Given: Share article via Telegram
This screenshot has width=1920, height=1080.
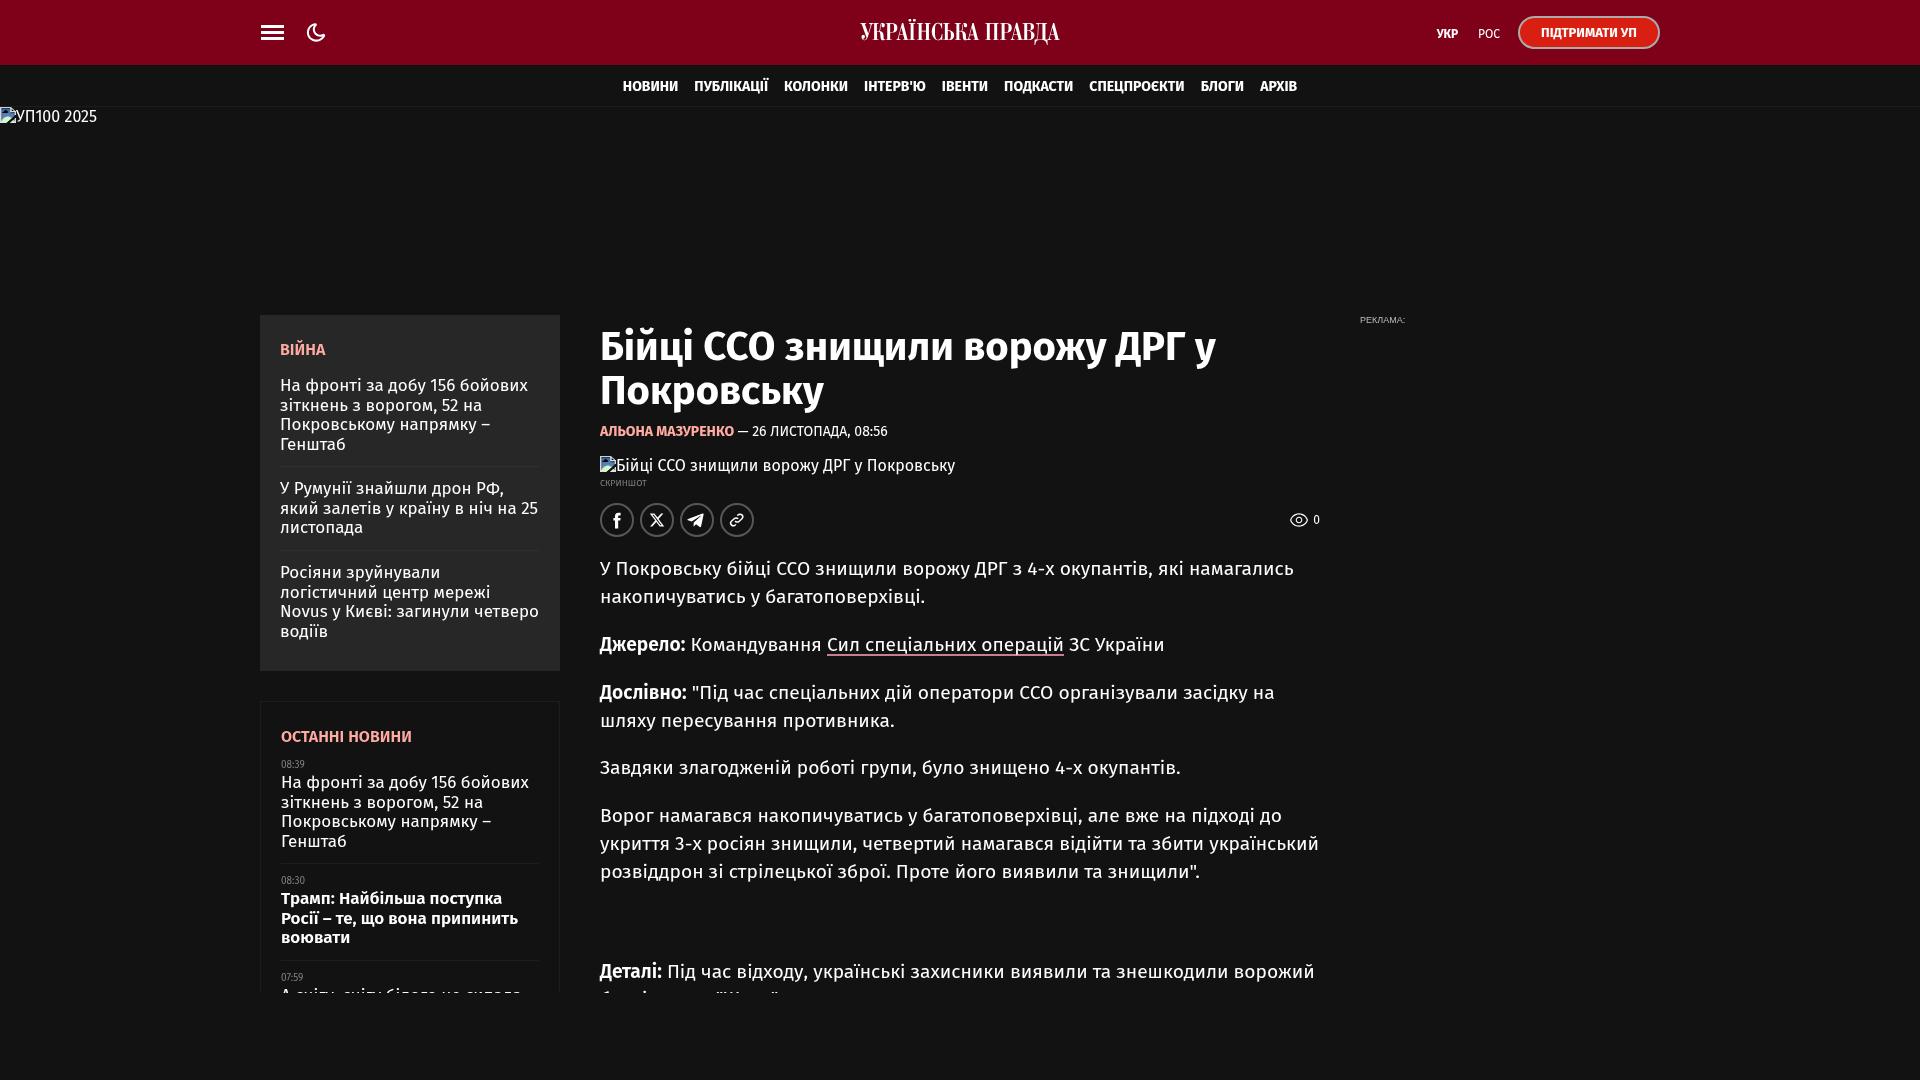Looking at the screenshot, I should pyautogui.click(x=697, y=520).
